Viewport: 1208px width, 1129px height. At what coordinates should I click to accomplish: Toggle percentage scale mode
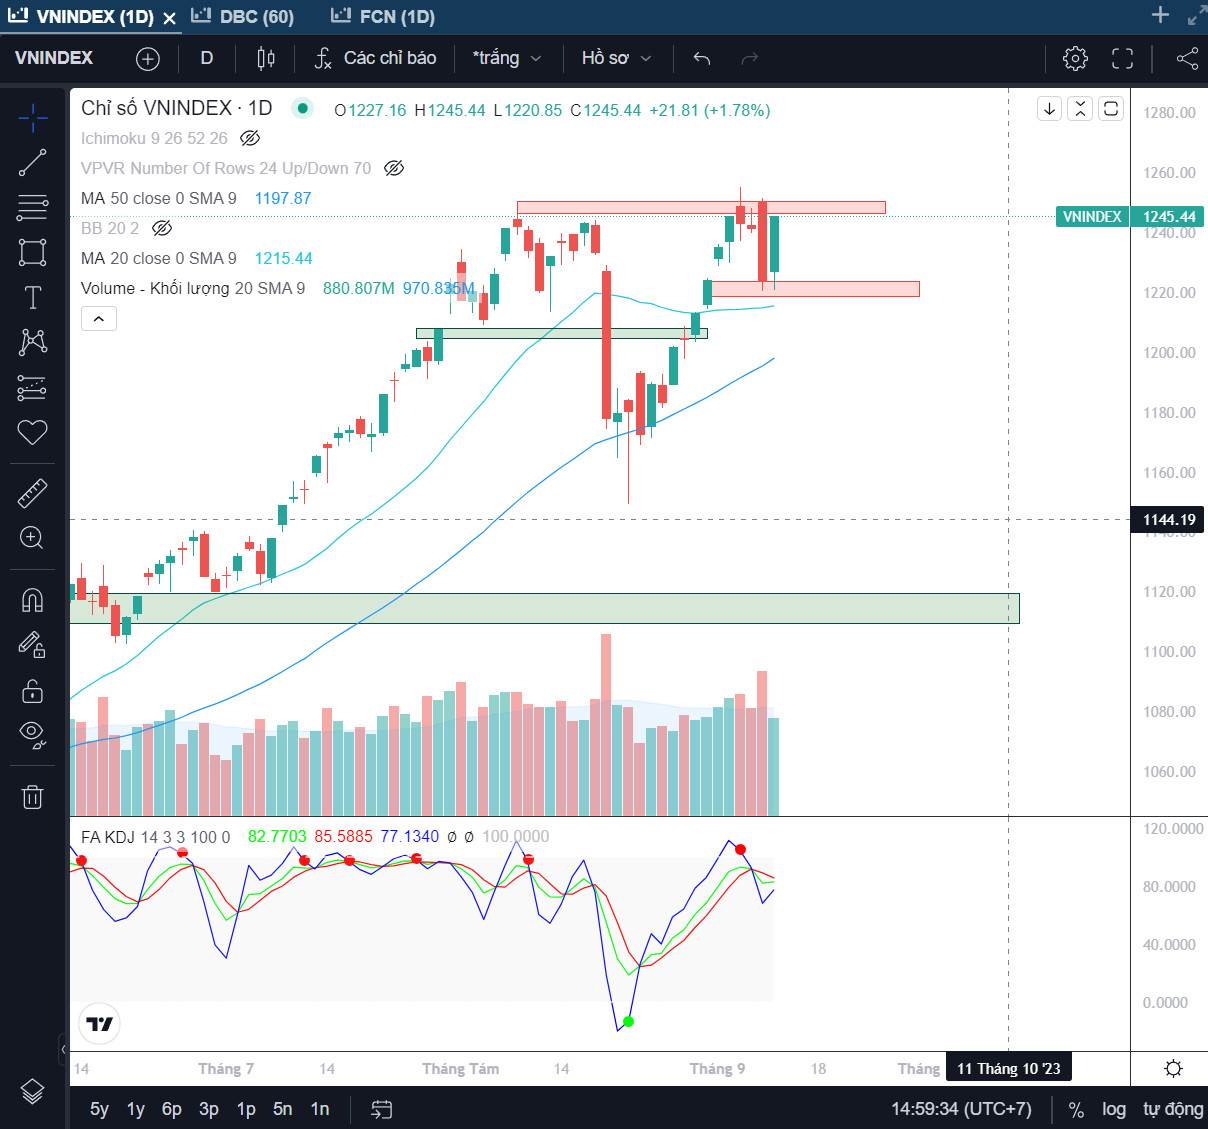[1076, 1109]
